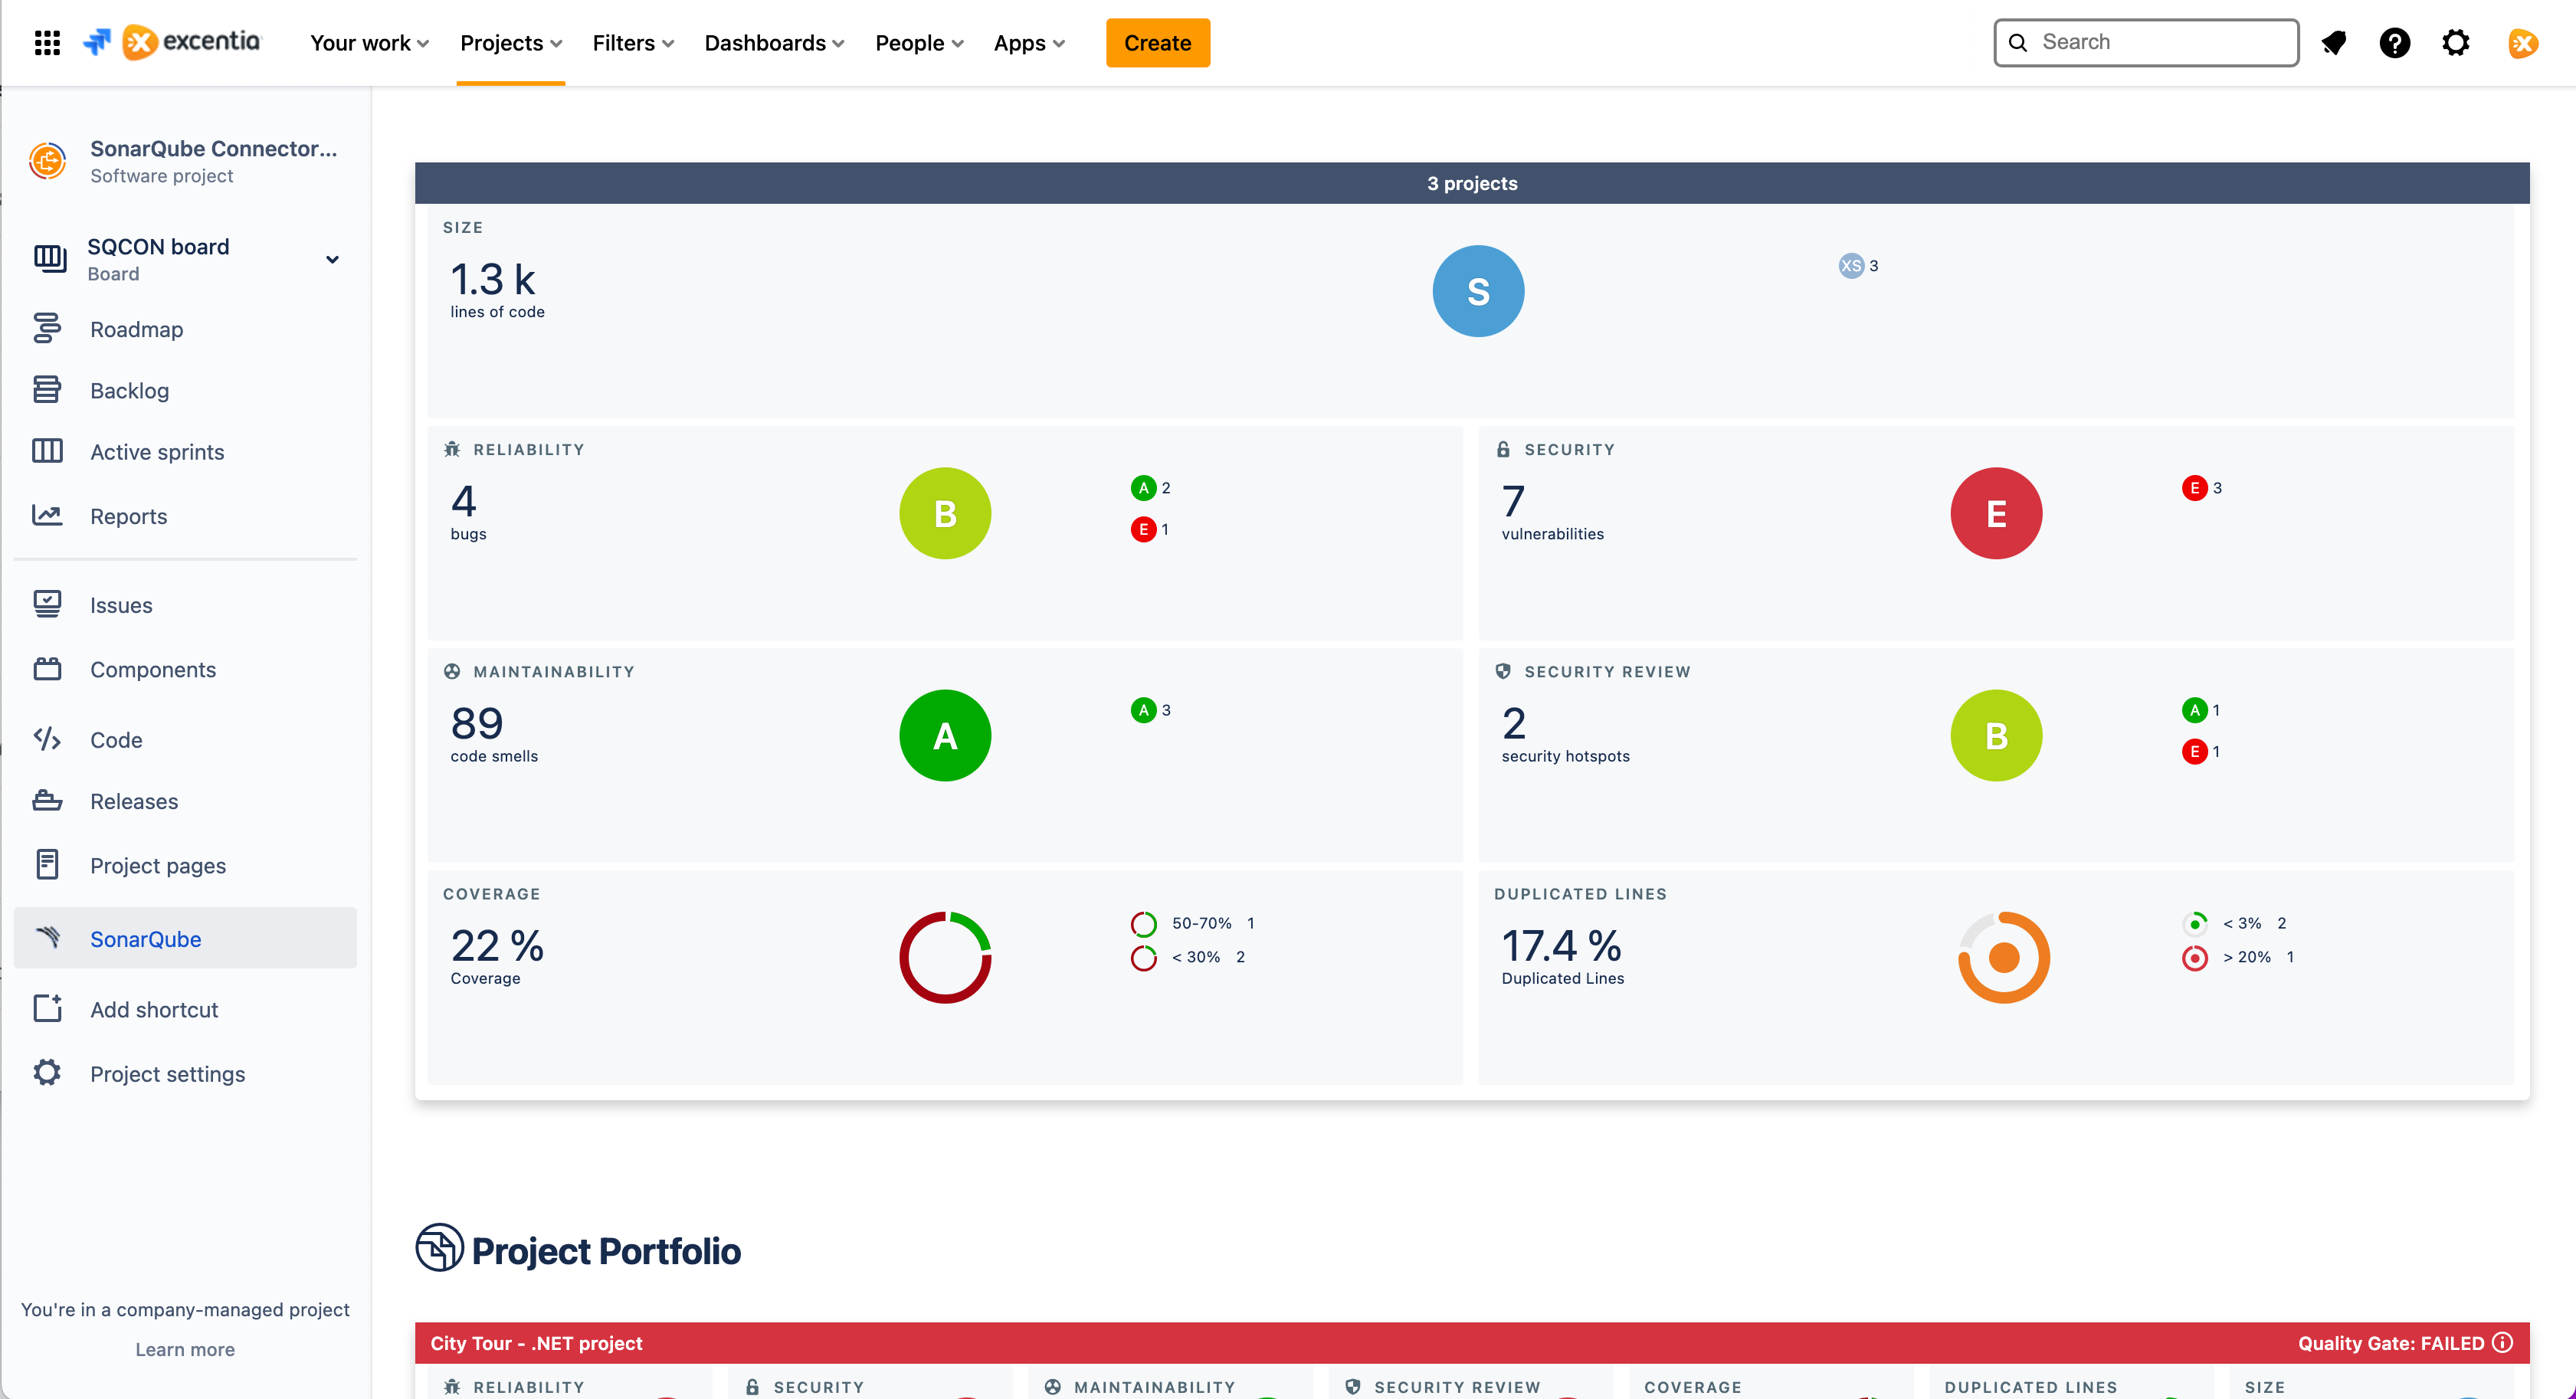Click the Quality Gate FAILED info icon
The width and height of the screenshot is (2576, 1399).
pyautogui.click(x=2503, y=1343)
